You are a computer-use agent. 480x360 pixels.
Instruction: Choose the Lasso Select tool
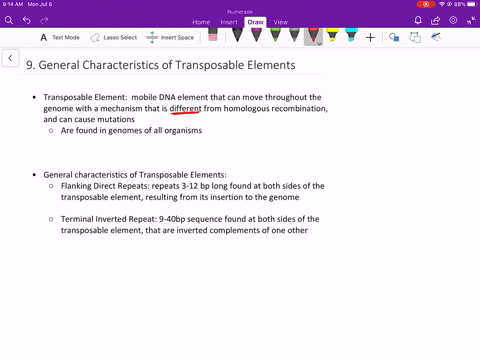tap(114, 37)
